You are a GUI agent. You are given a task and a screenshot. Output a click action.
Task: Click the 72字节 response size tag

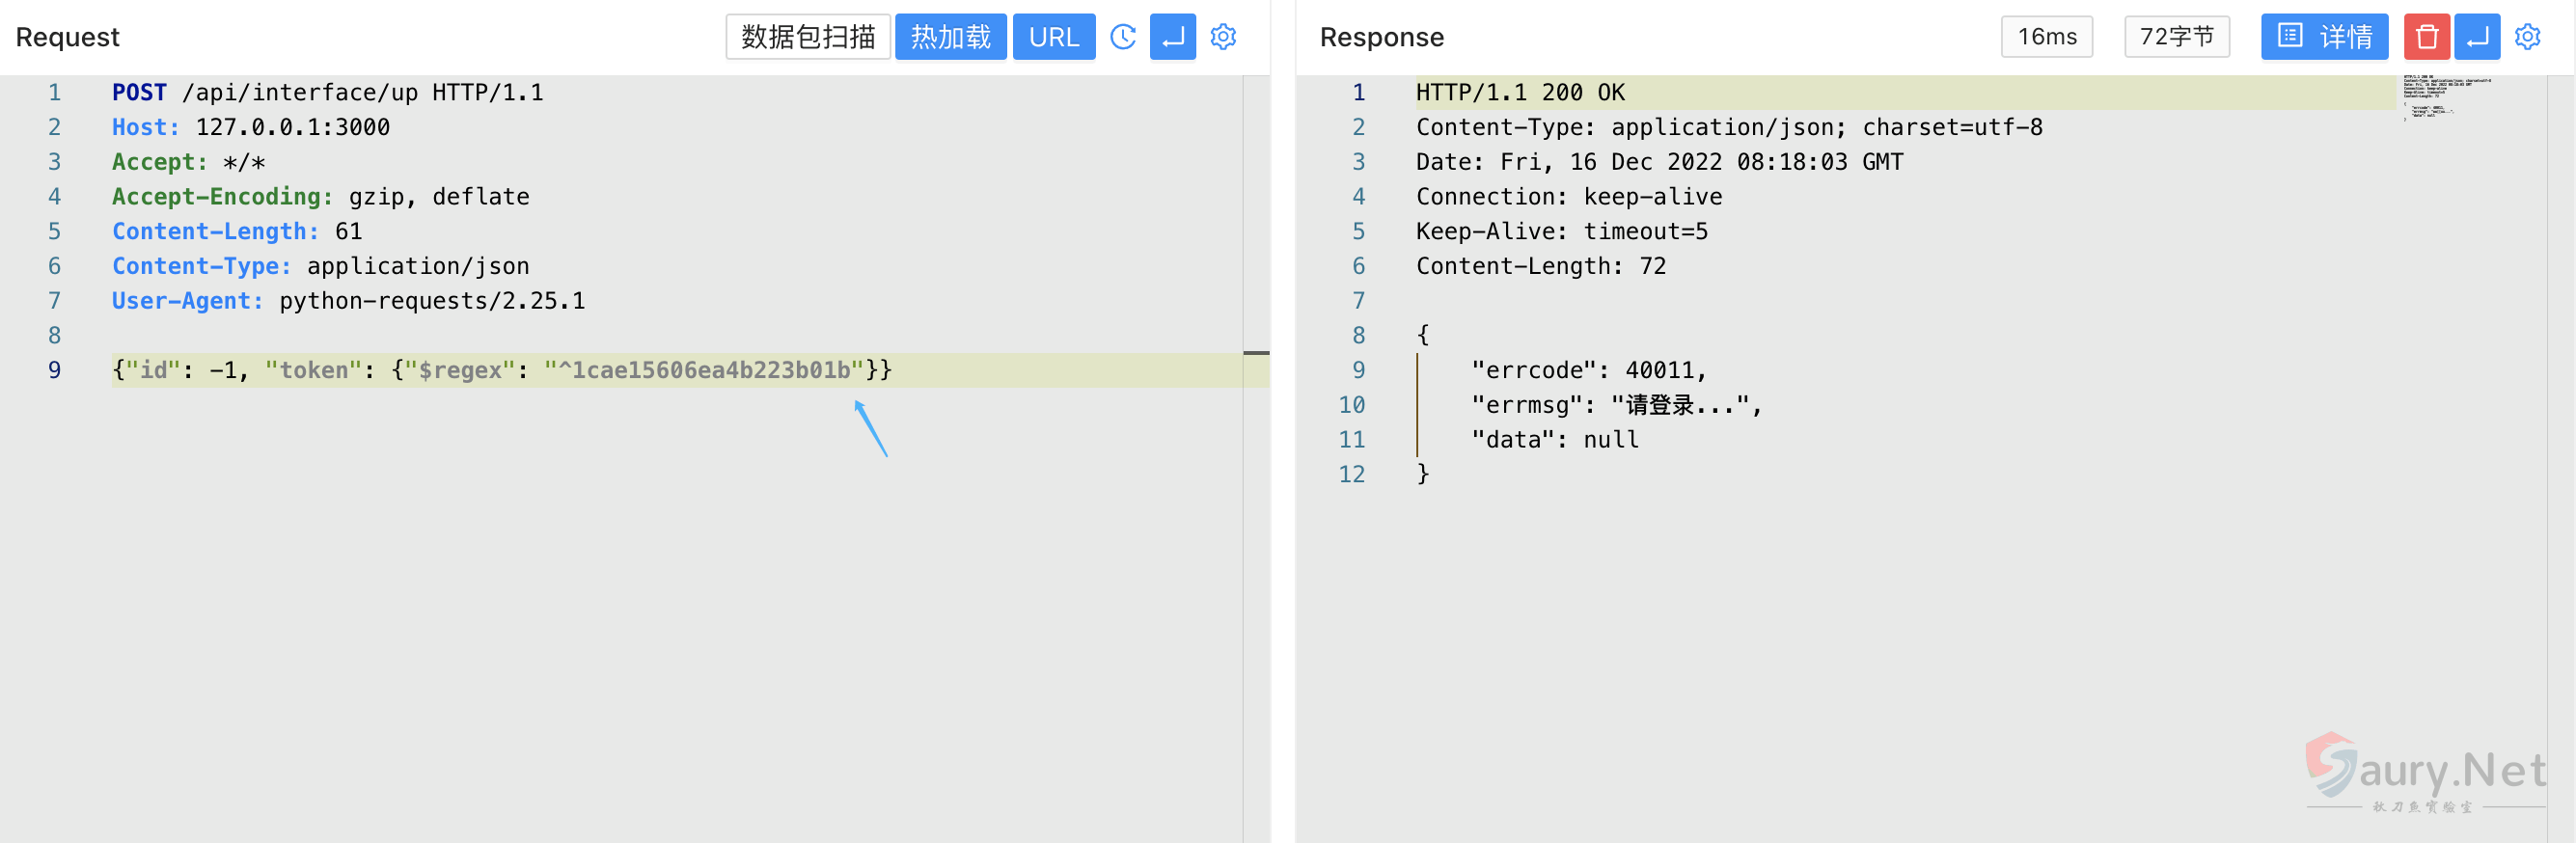[x=2176, y=37]
